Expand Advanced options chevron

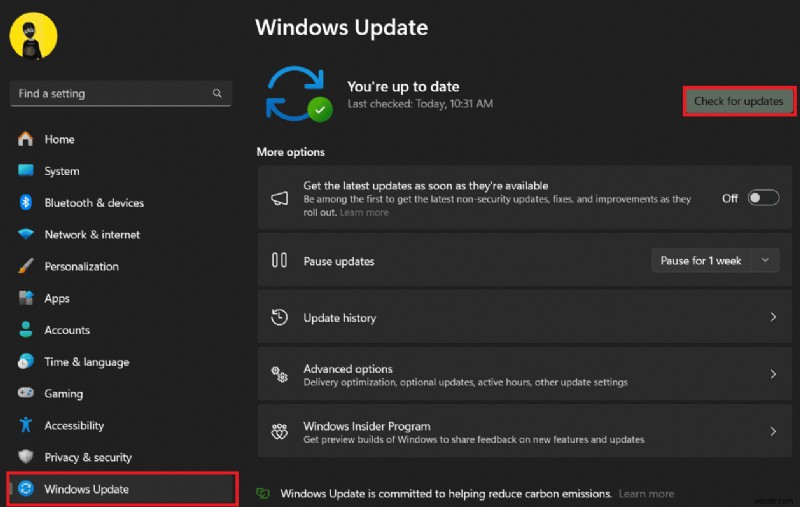[x=773, y=374]
